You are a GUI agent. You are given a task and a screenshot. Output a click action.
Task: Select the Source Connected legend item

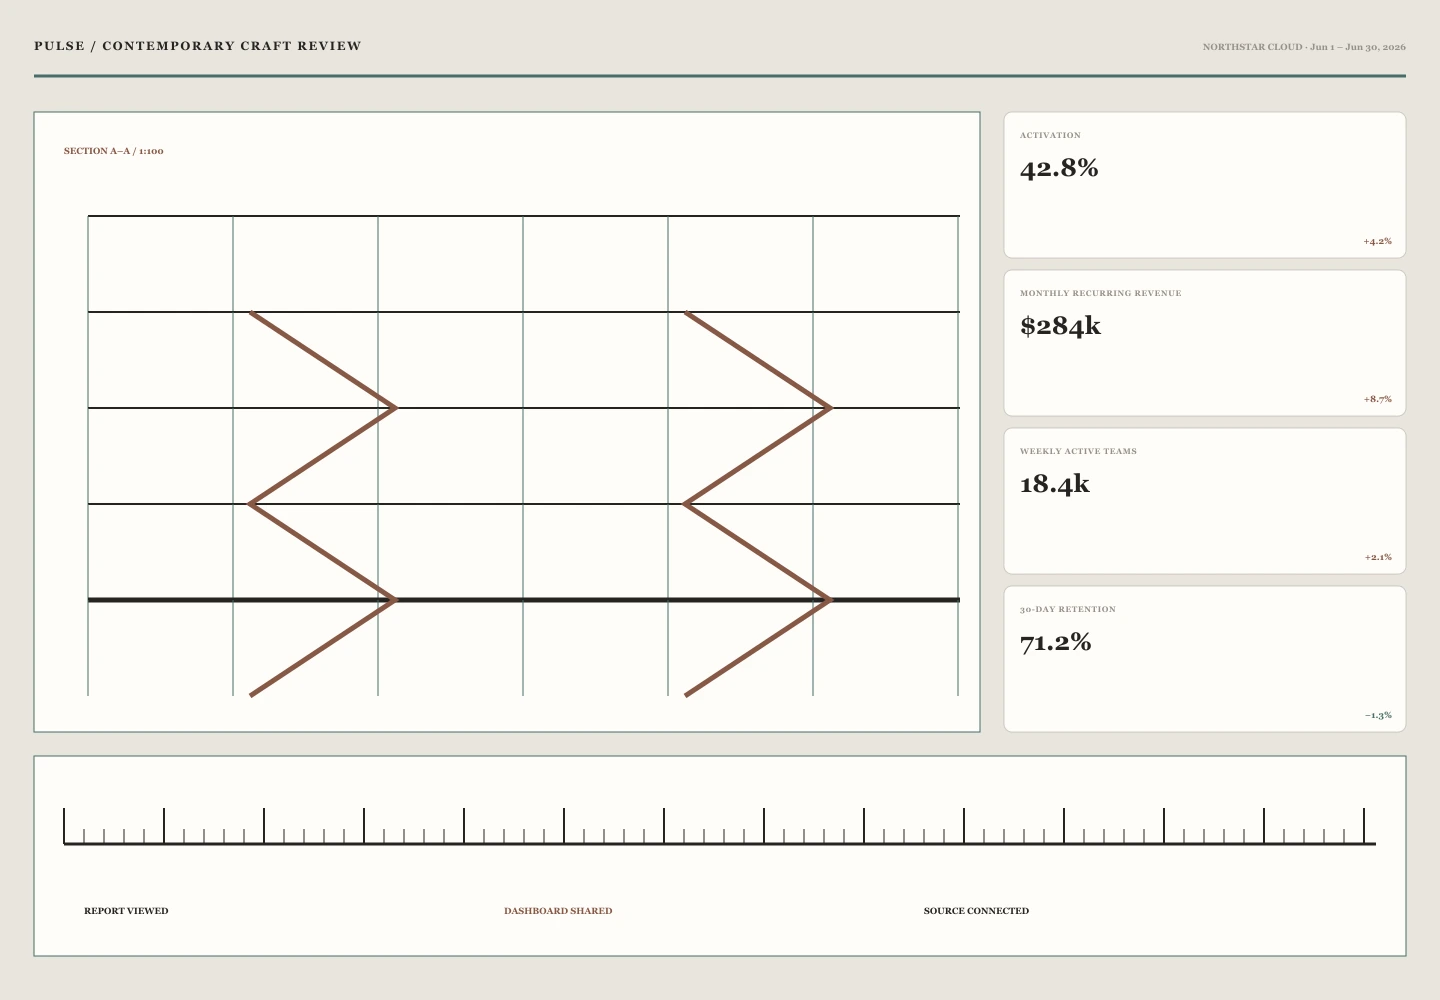976,911
